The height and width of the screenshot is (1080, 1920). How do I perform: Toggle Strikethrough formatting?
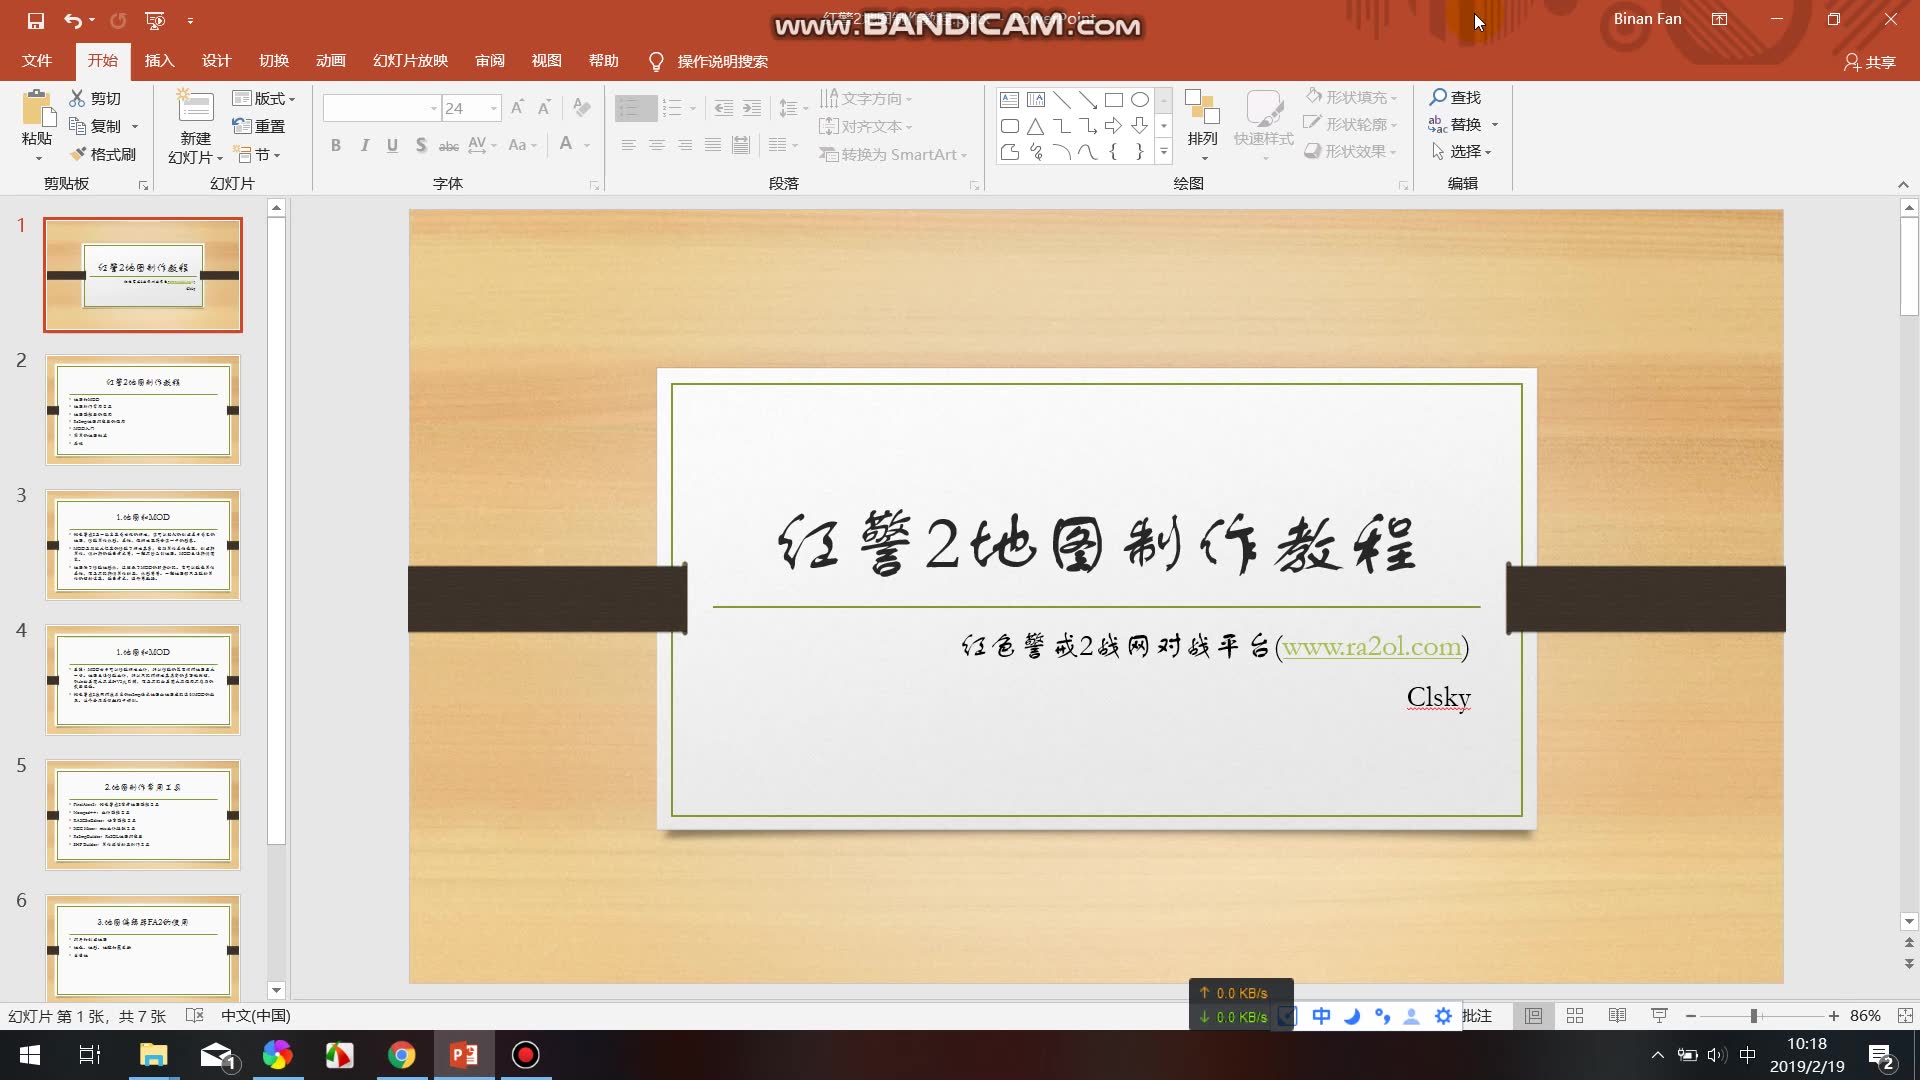click(x=449, y=146)
